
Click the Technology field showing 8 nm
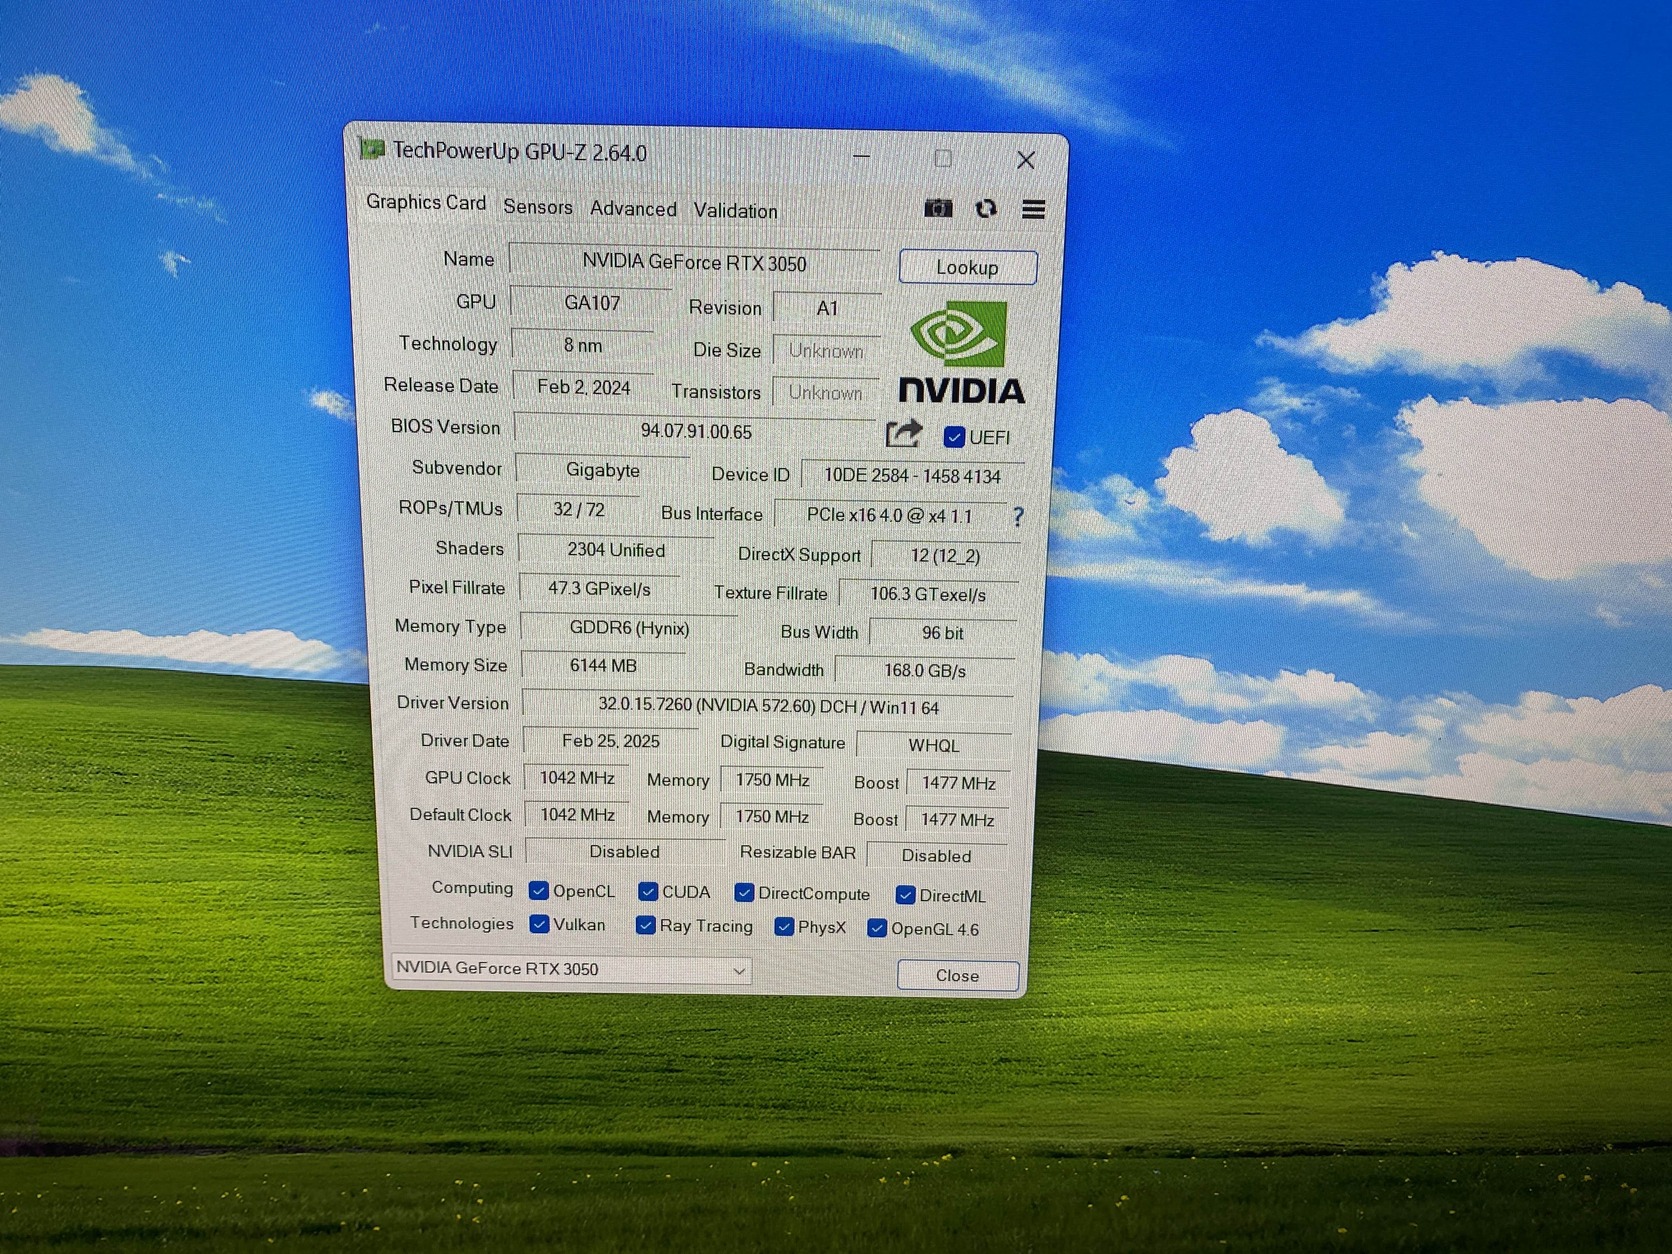point(583,345)
